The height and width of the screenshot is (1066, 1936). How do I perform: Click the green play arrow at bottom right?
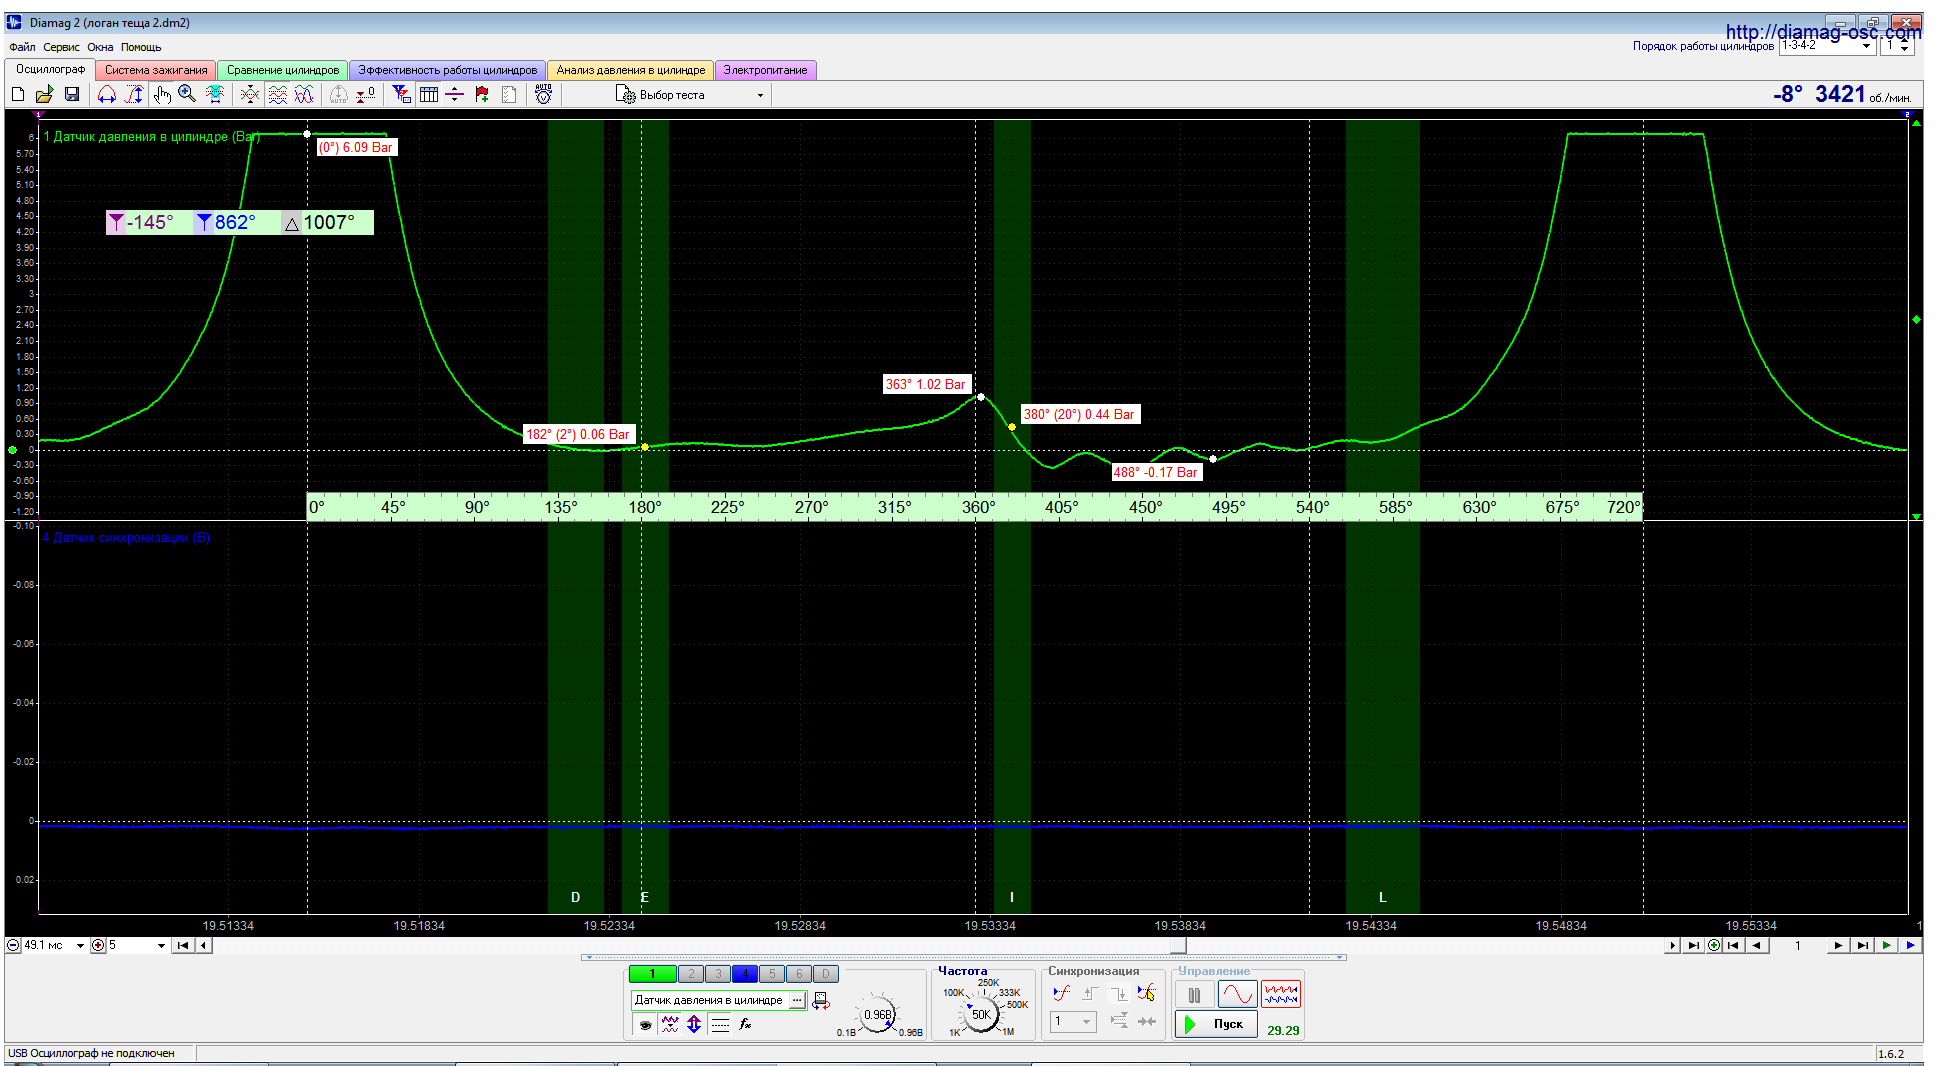1887,945
